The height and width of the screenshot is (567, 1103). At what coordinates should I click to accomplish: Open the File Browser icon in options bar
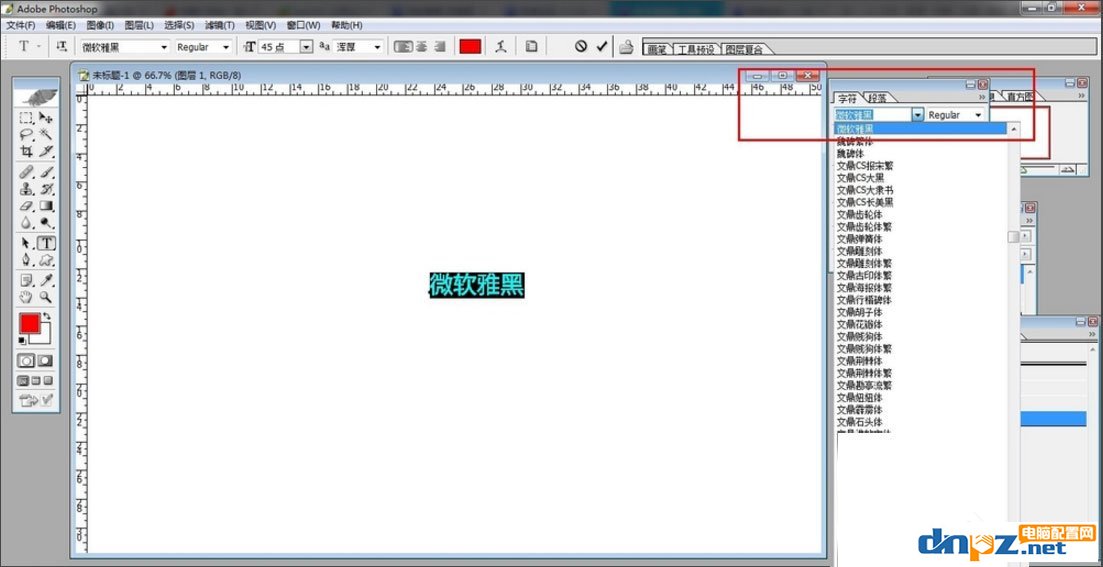point(626,47)
